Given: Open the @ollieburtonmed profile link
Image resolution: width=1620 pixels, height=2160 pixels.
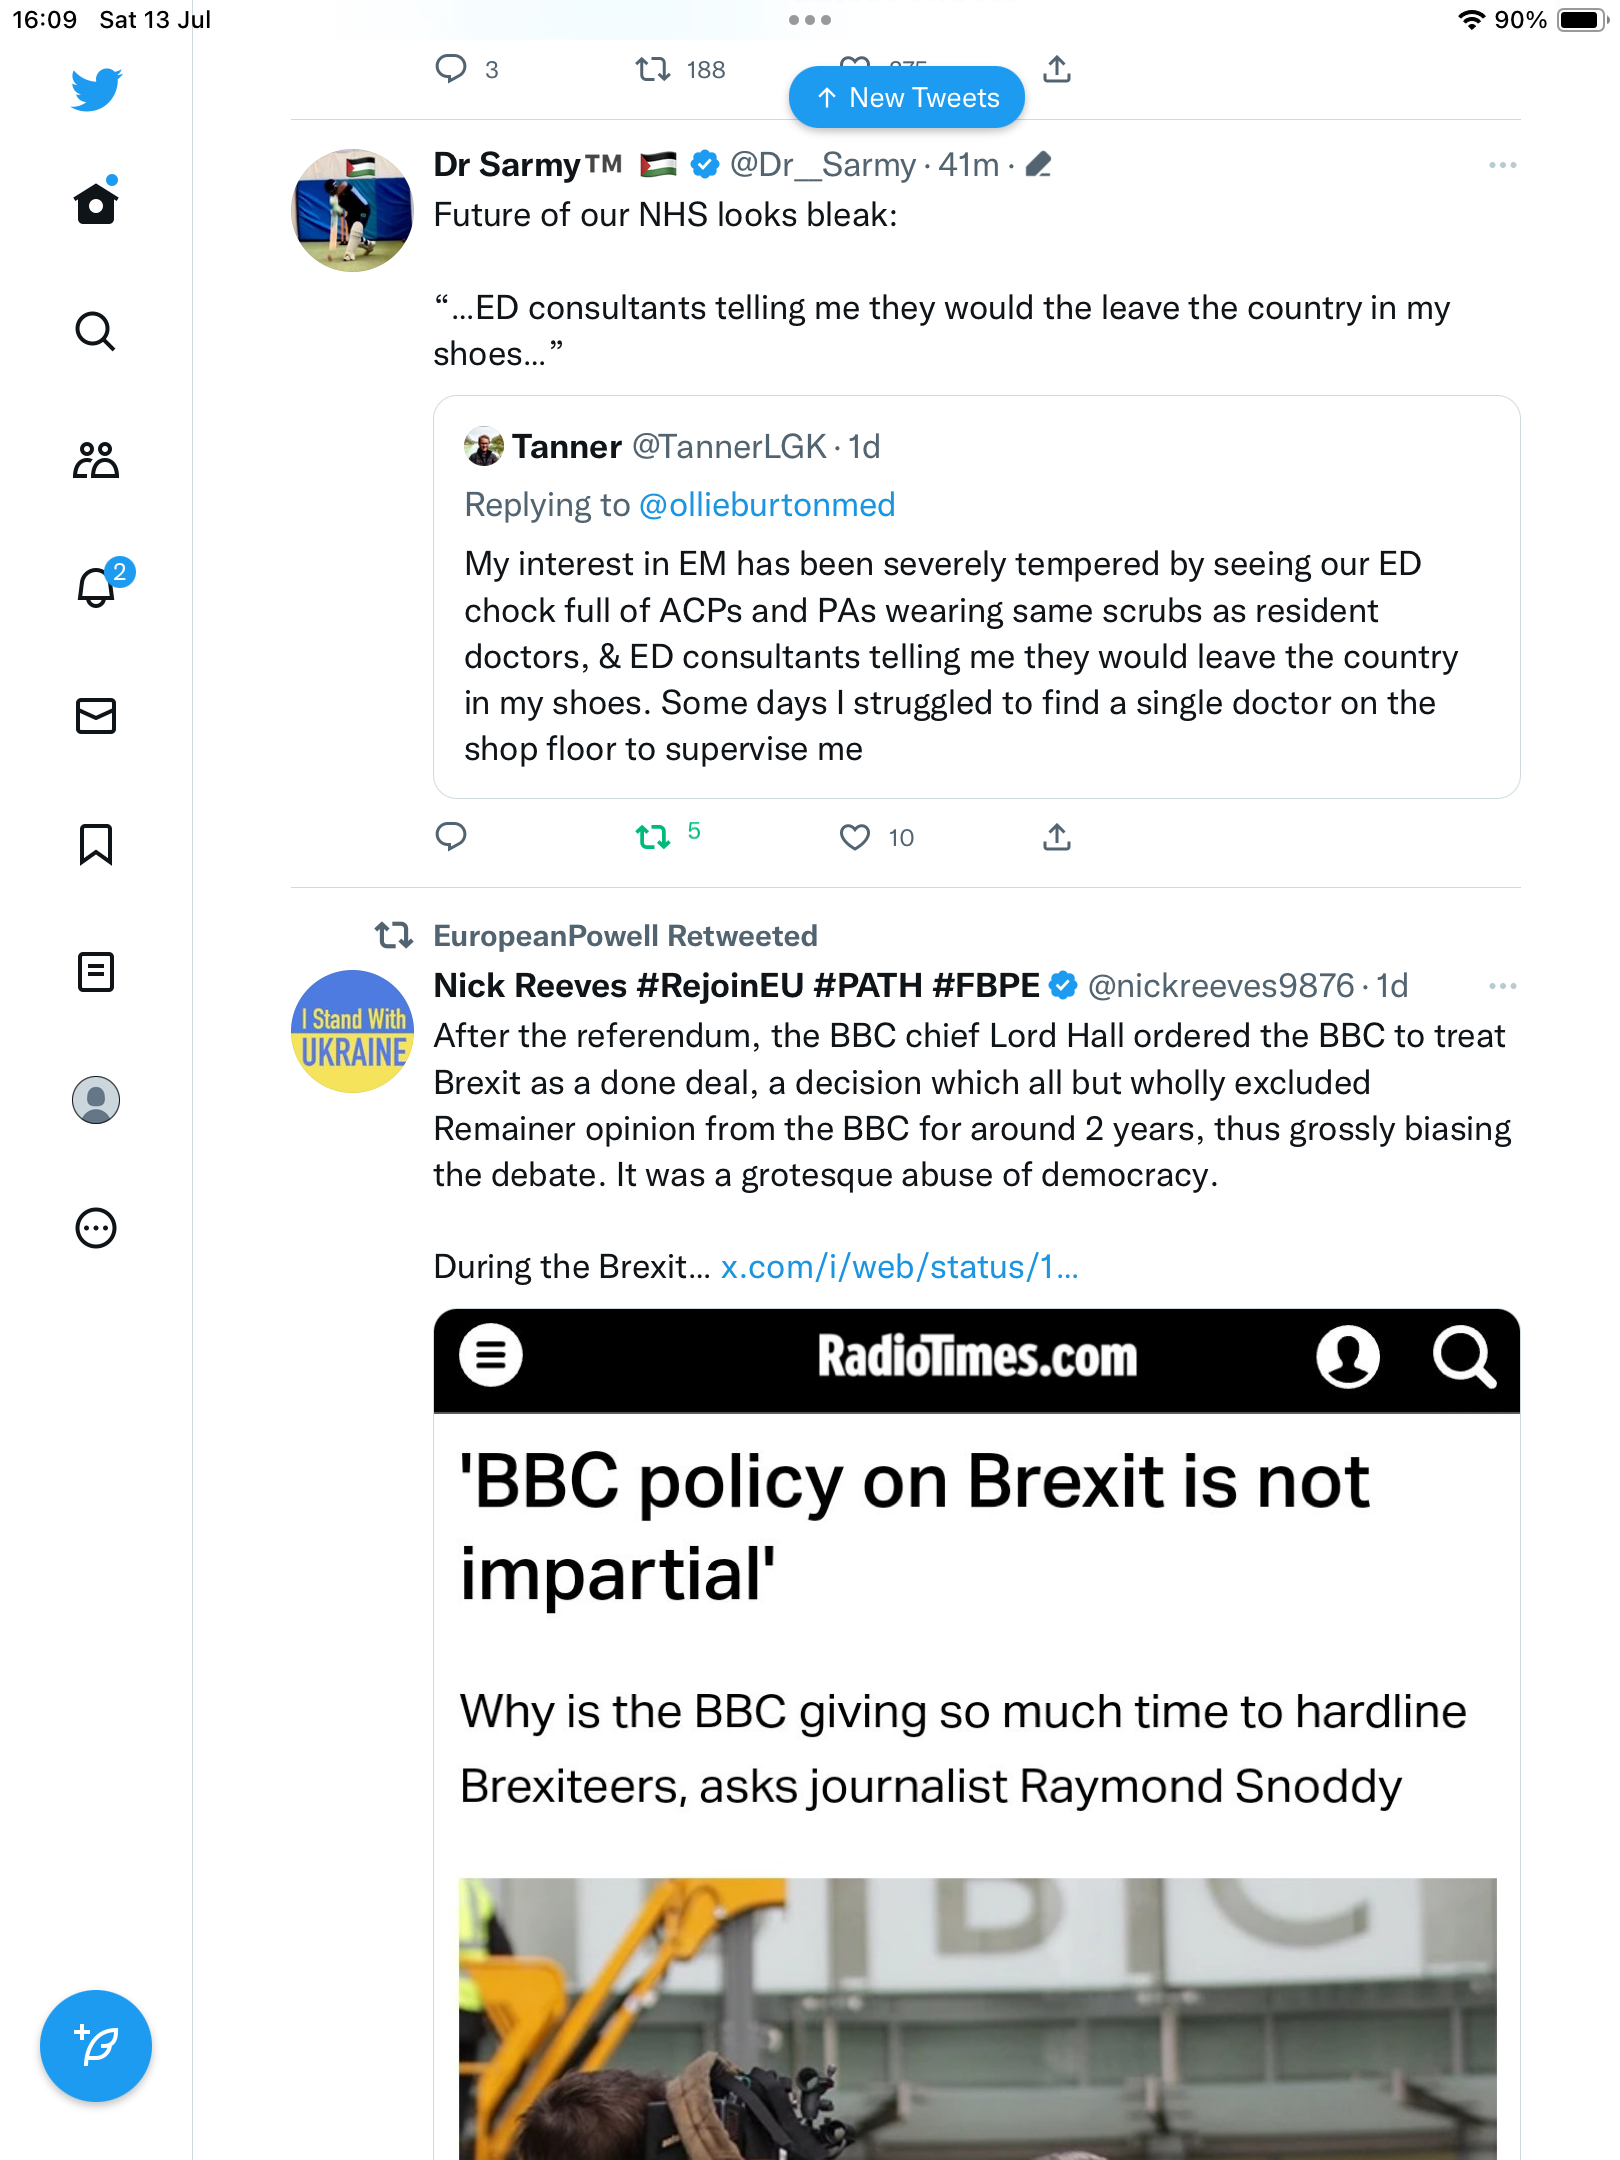Looking at the screenshot, I should [x=766, y=505].
